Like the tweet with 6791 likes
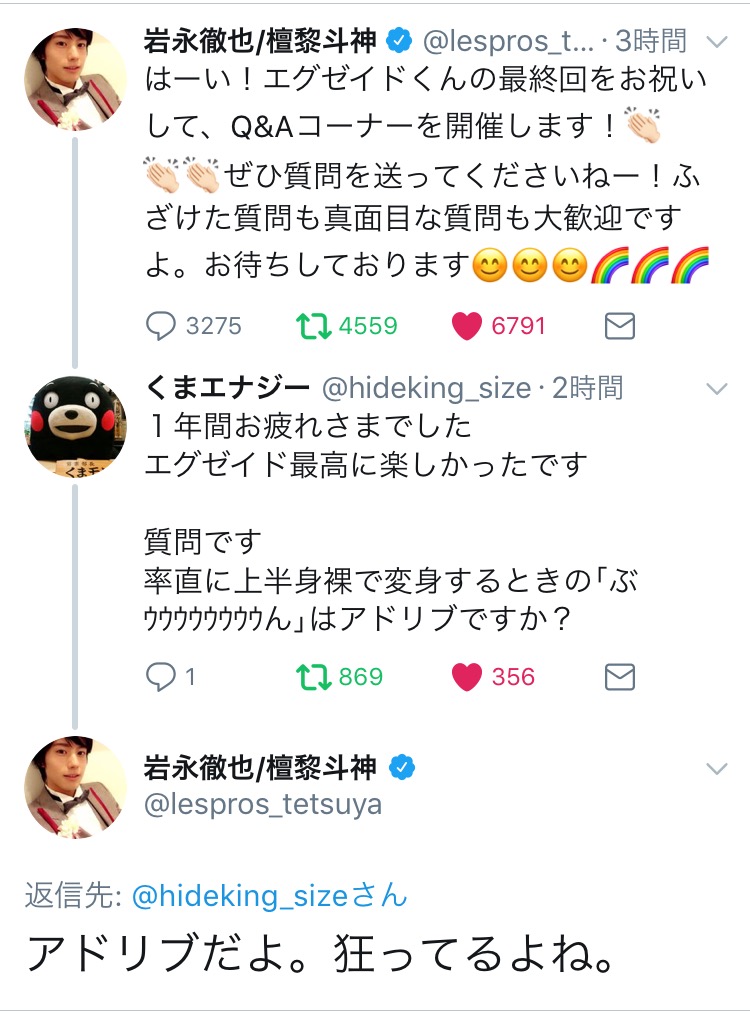 coord(466,326)
